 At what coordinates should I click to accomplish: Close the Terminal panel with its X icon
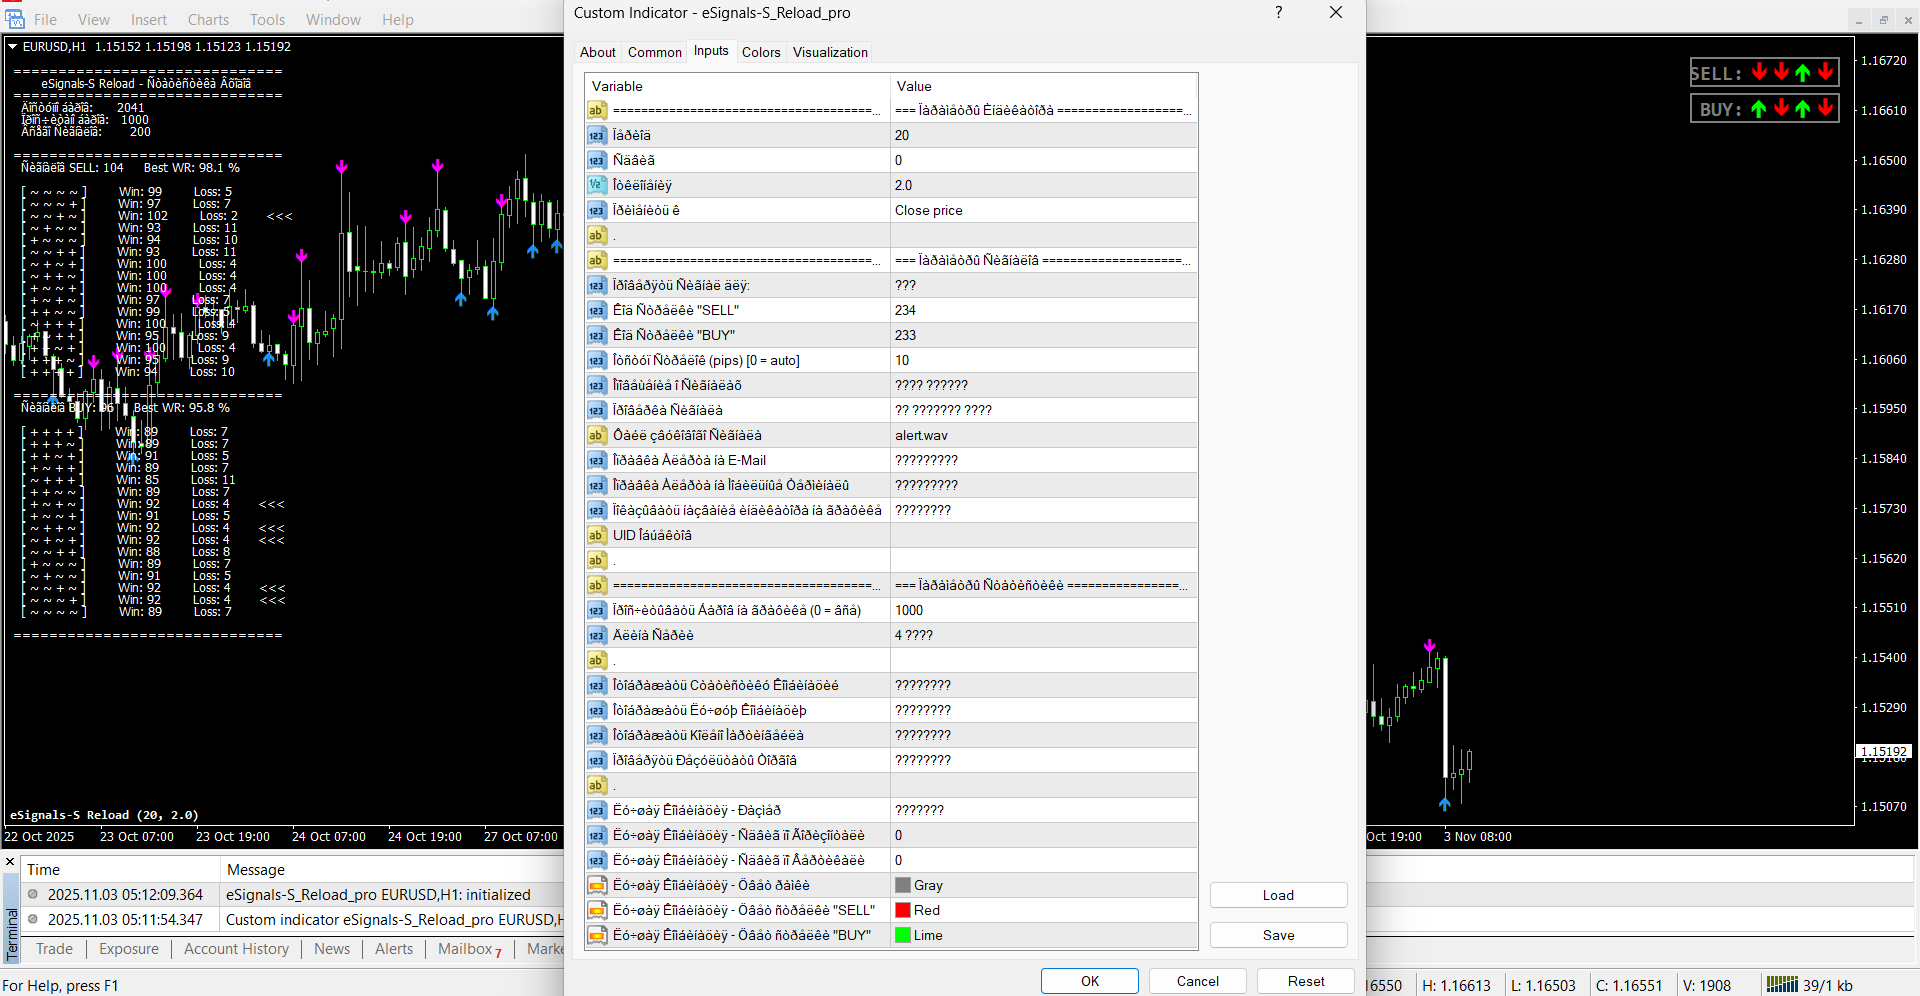click(10, 862)
